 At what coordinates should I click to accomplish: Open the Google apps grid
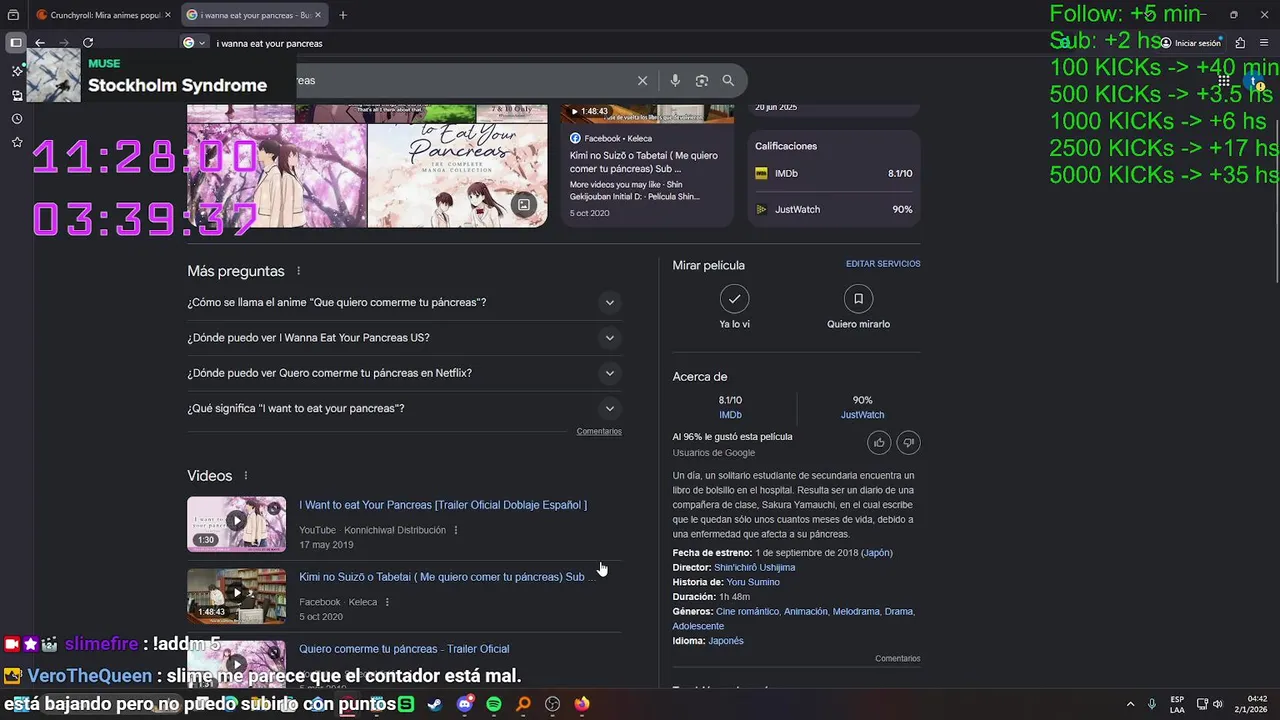[1223, 81]
